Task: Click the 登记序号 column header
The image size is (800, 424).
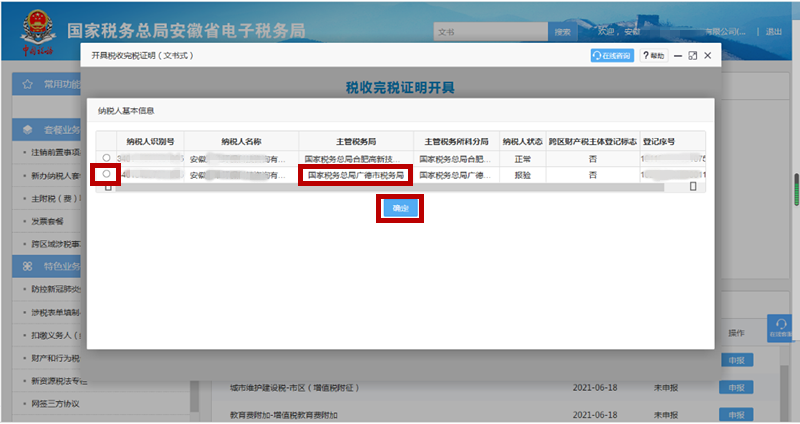Action: (659, 141)
